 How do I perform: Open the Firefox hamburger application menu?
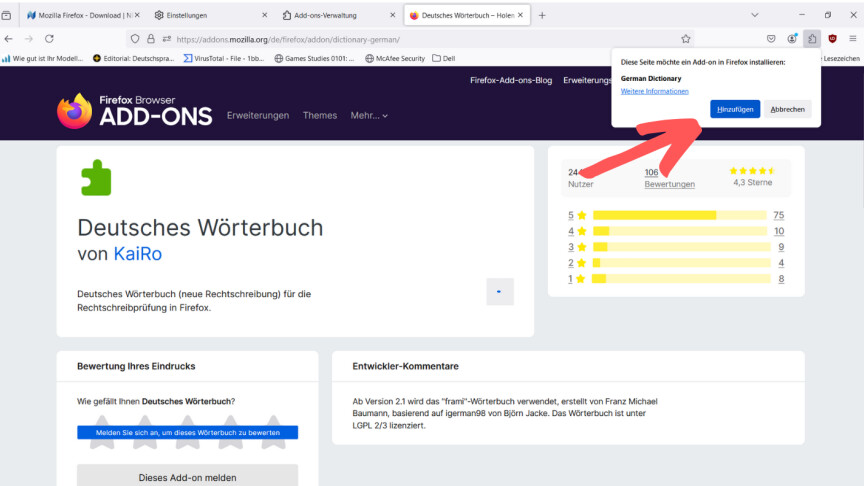pos(852,39)
